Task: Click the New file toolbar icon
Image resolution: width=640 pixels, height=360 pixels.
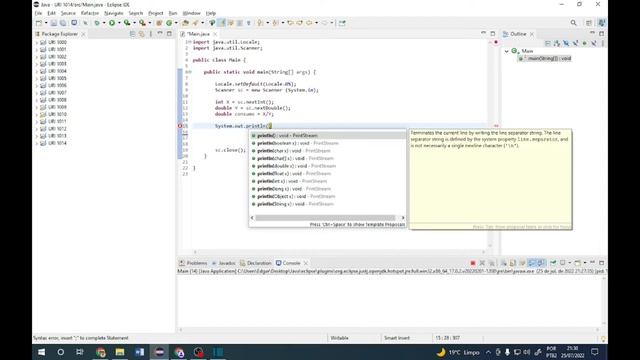Action: [39, 23]
